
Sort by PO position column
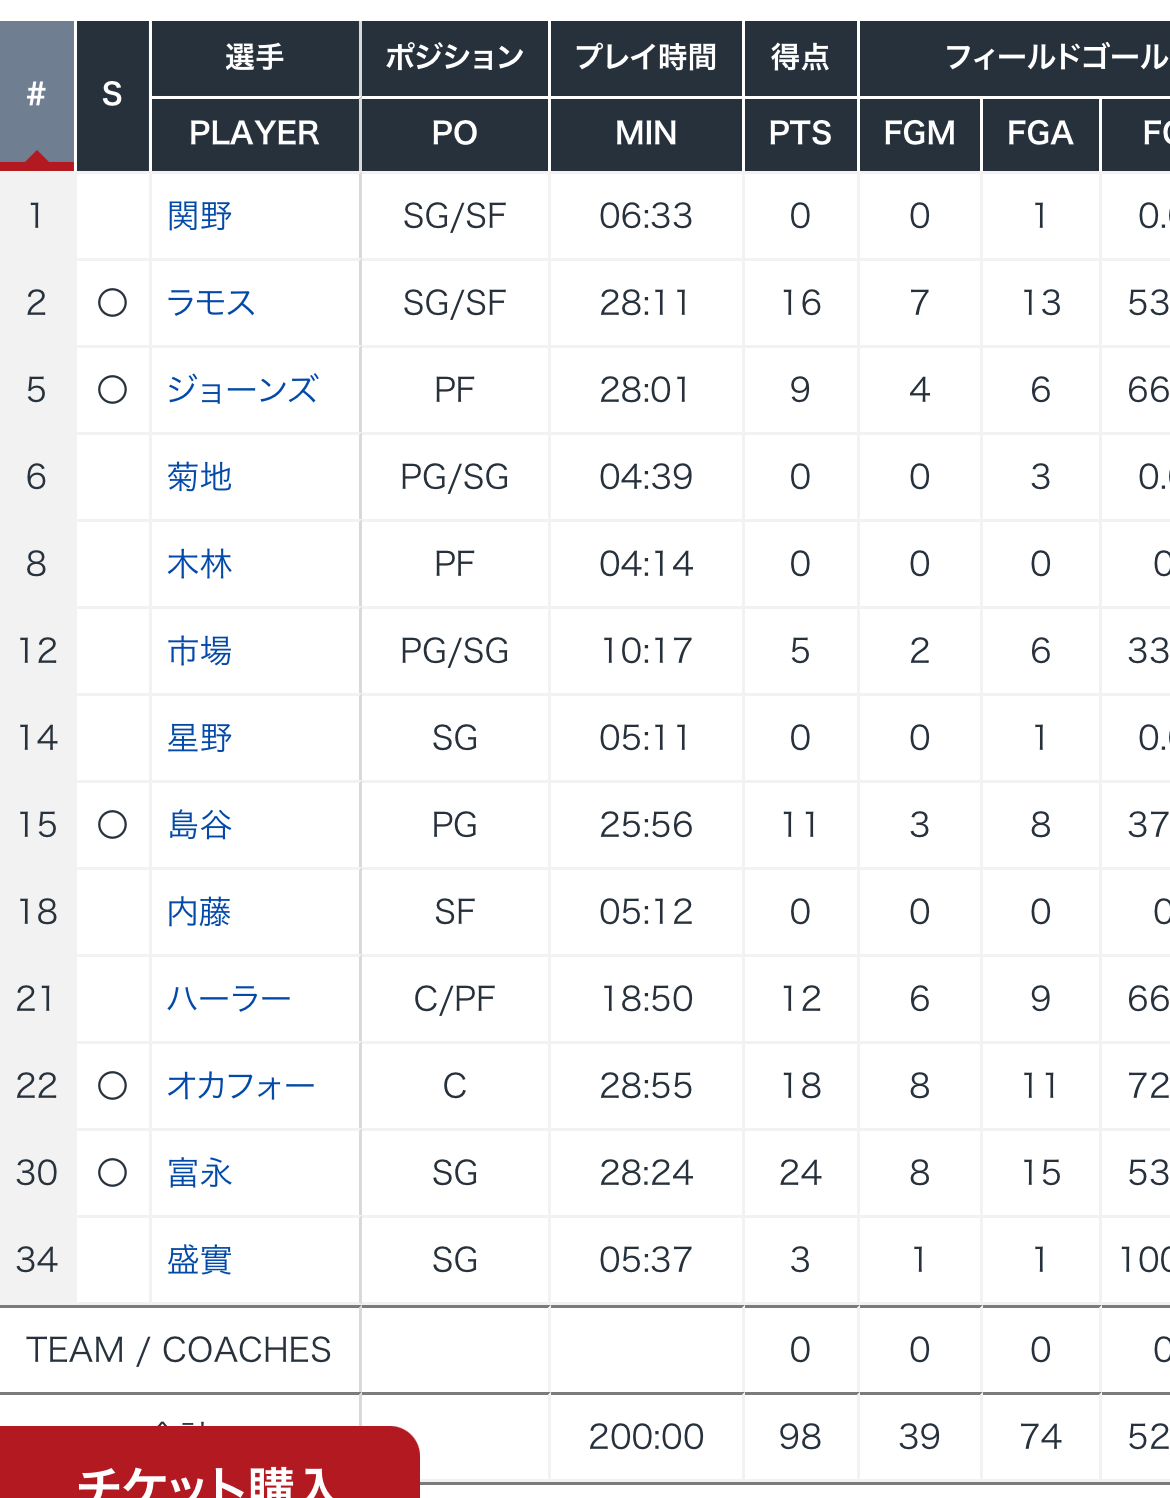(454, 133)
